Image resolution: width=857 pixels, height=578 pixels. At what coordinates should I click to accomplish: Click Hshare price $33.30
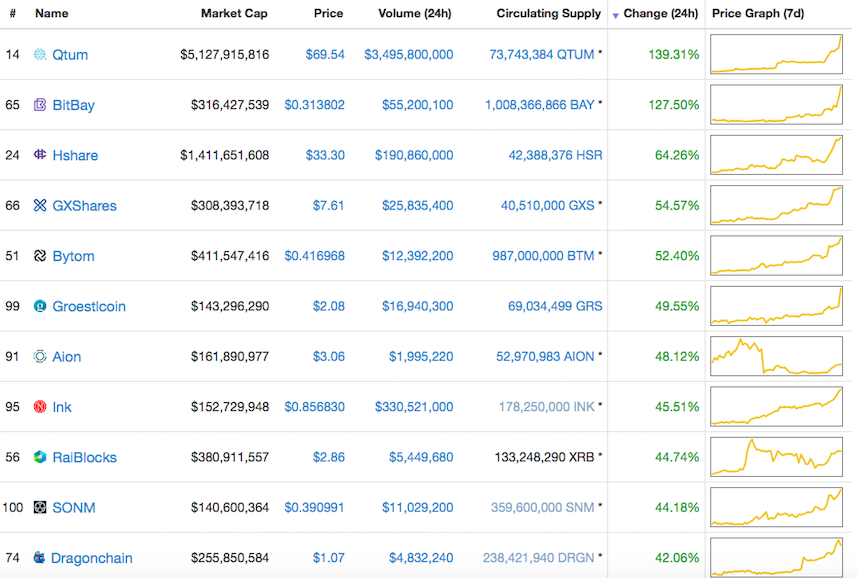(x=325, y=155)
